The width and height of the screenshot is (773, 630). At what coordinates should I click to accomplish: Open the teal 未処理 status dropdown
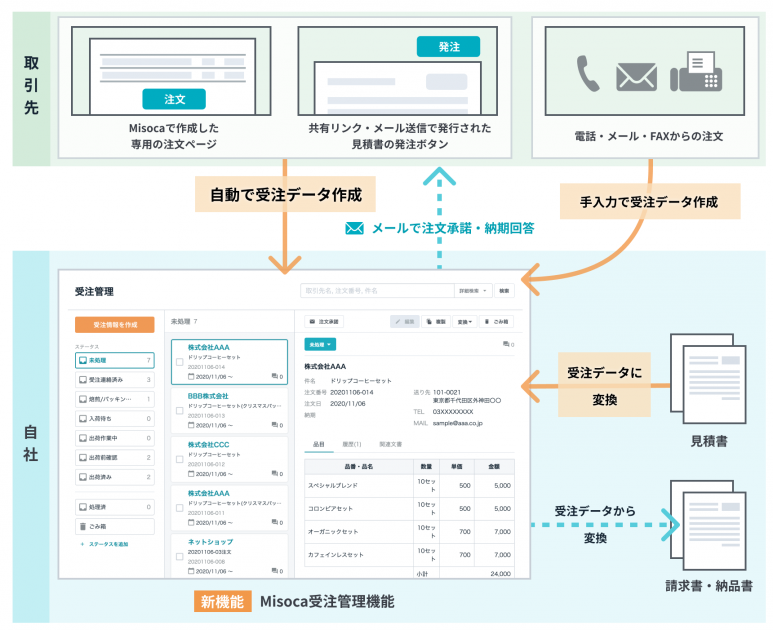pyautogui.click(x=320, y=344)
